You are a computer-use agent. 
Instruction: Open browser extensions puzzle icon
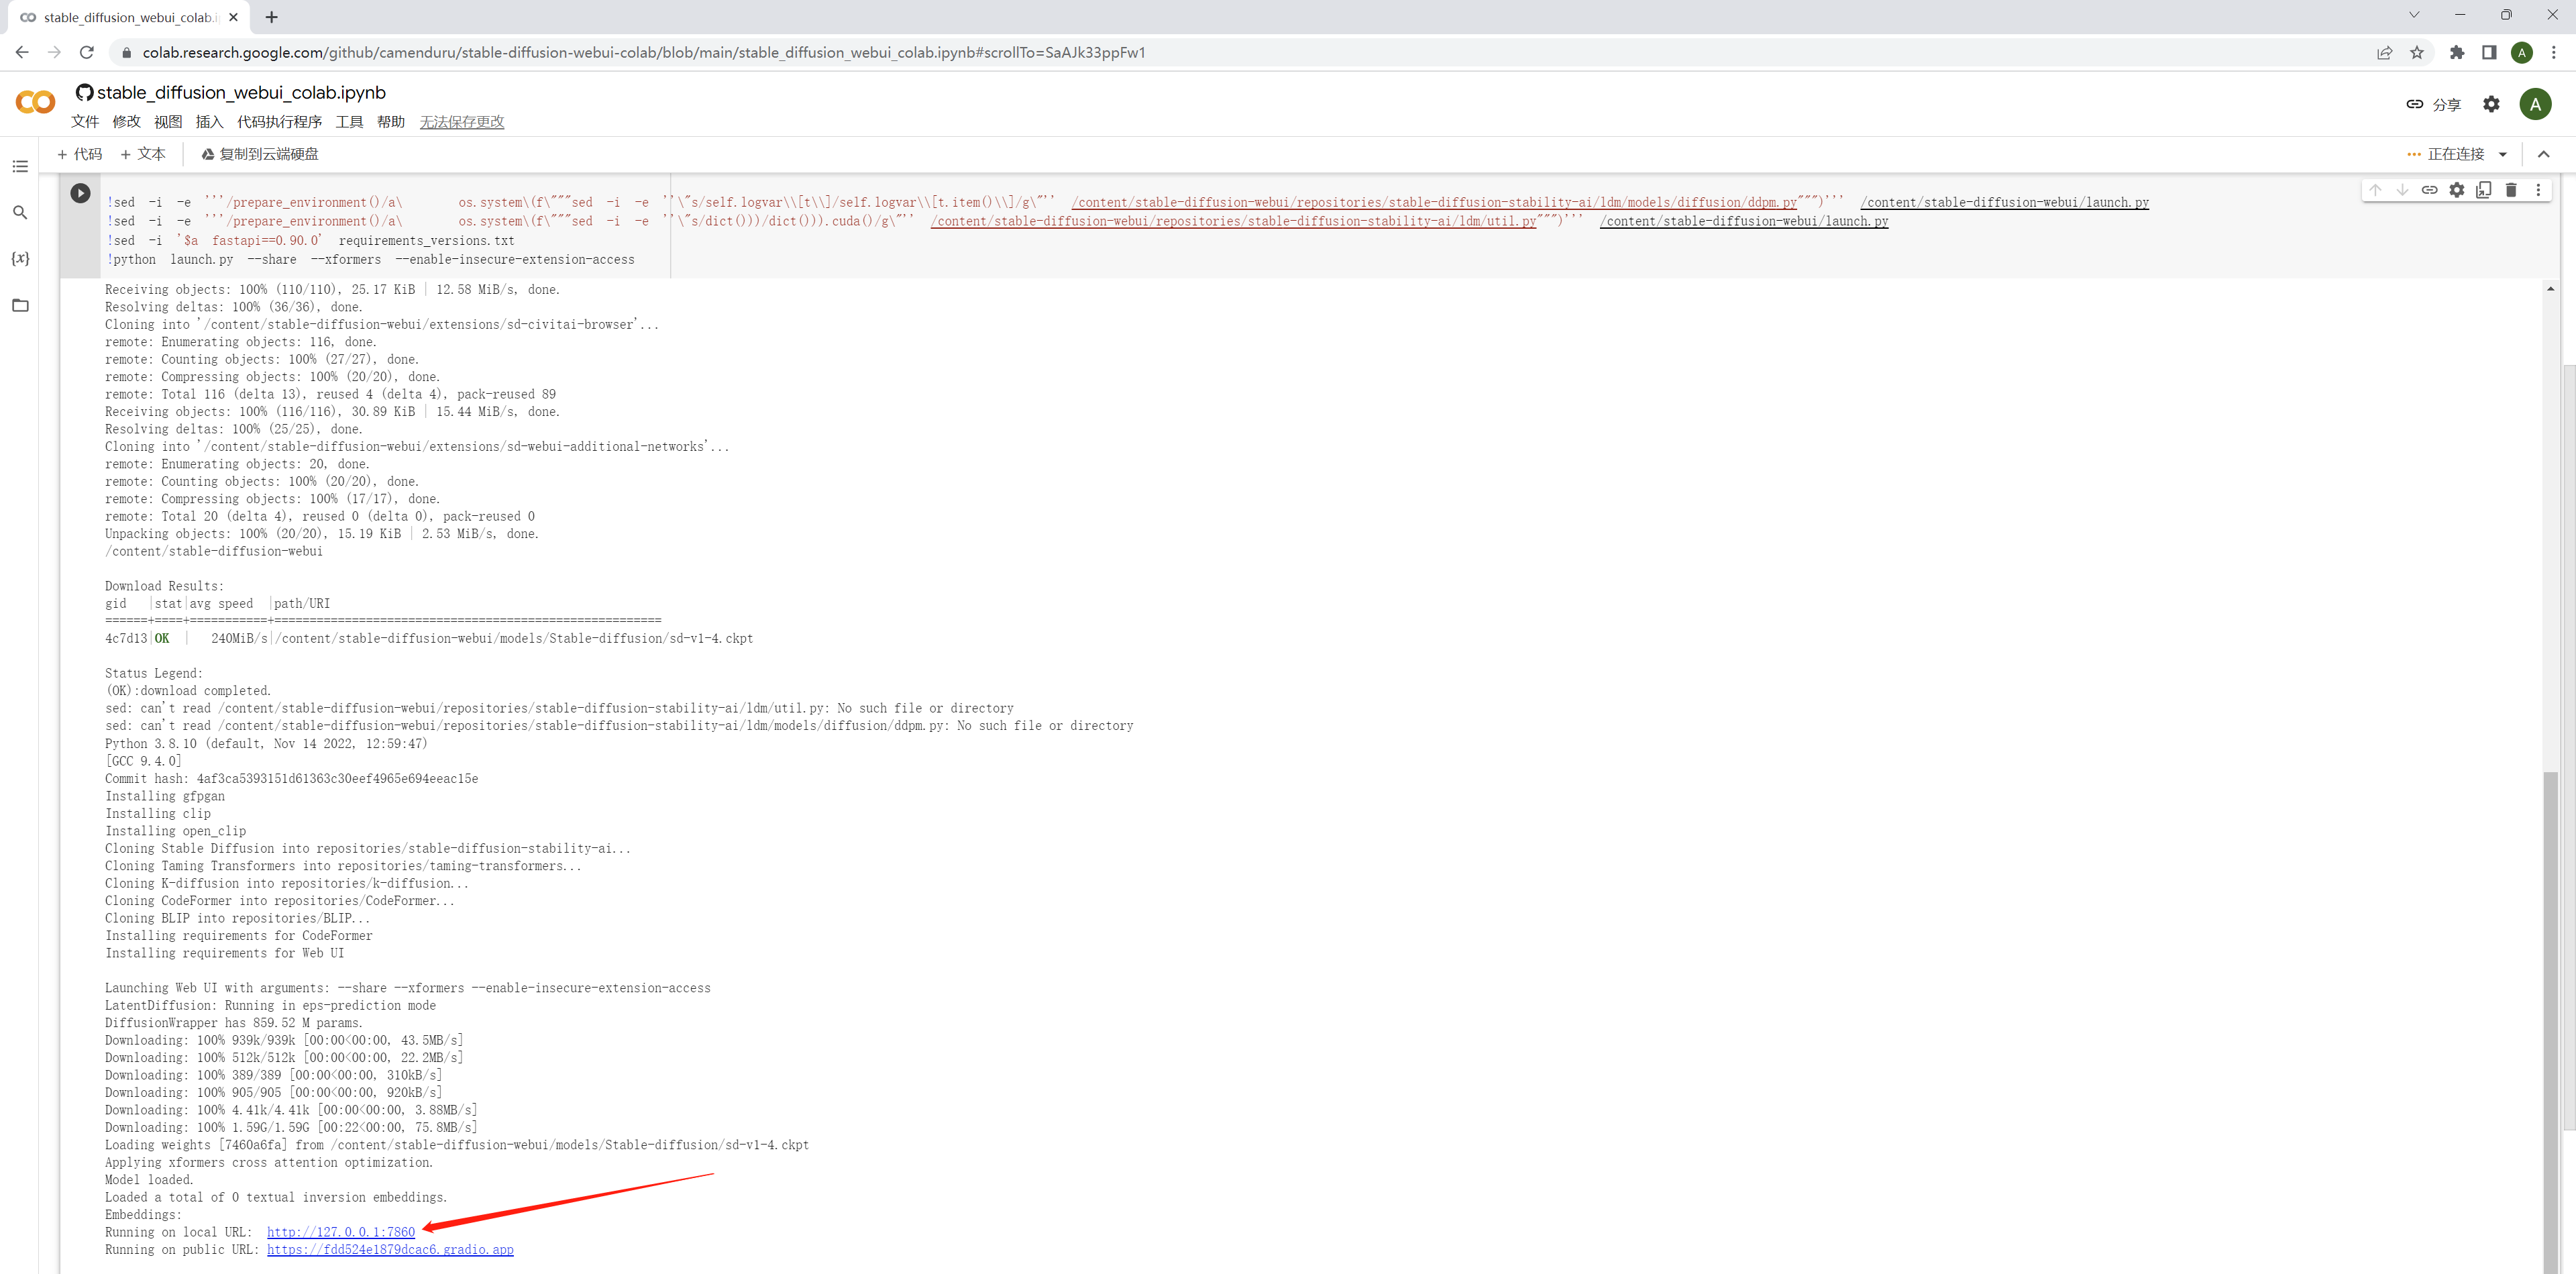pyautogui.click(x=2457, y=52)
